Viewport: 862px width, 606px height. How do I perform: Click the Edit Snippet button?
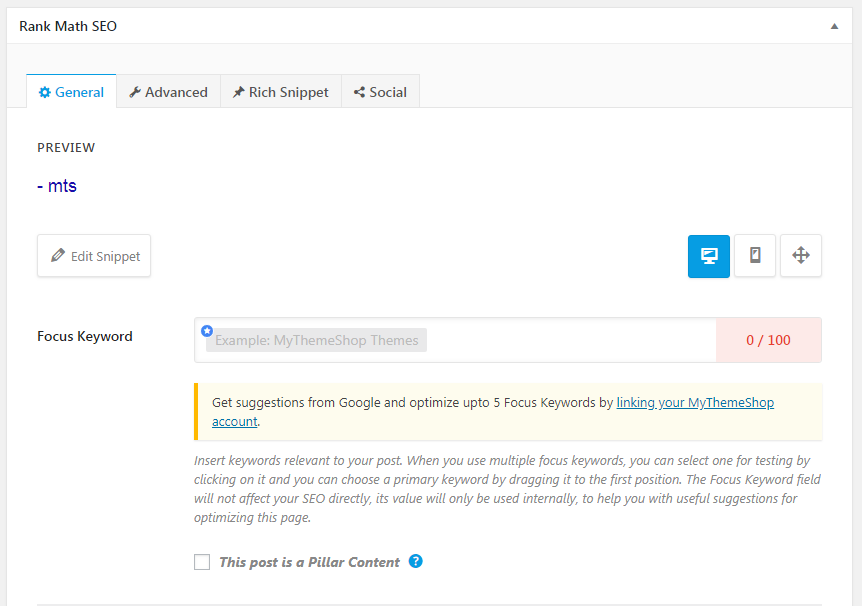tap(94, 256)
